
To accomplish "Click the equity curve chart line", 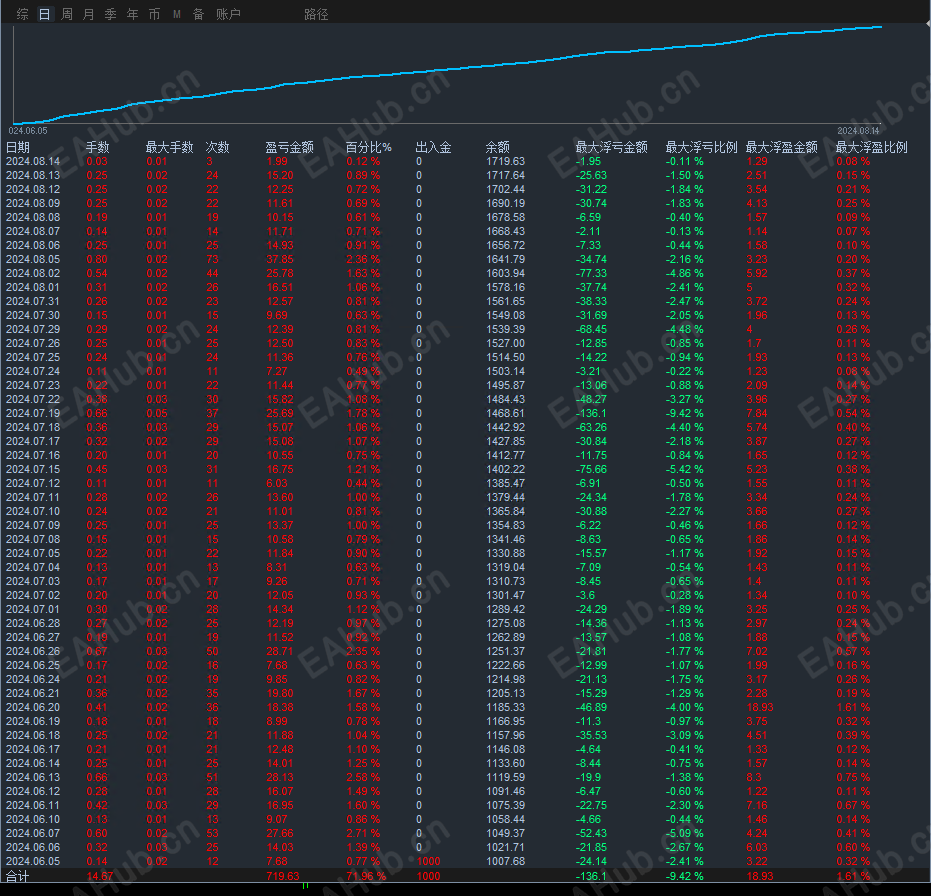I will [447, 70].
